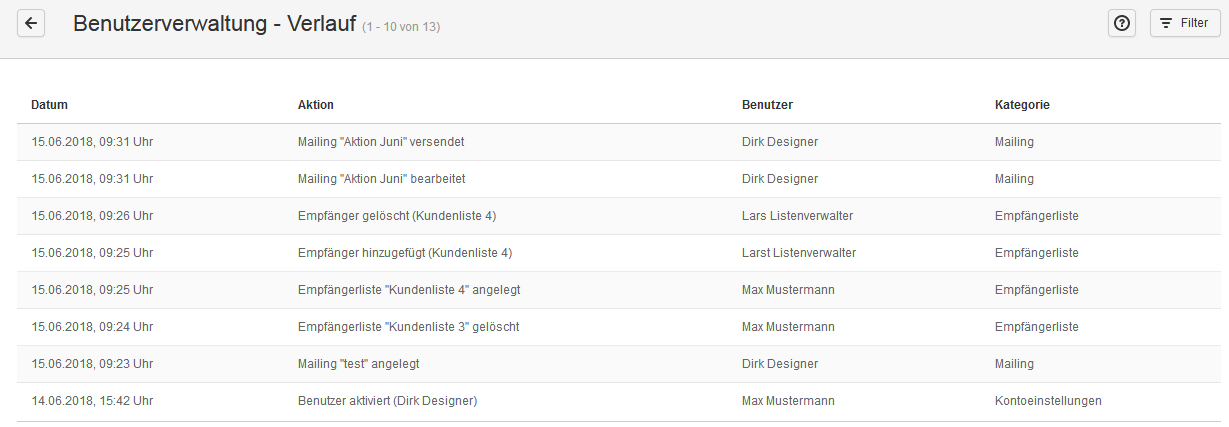This screenshot has width=1229, height=427.
Task: Select 'Empfängerliste "Kundenliste 4" angelegt' row
Action: click(618, 290)
